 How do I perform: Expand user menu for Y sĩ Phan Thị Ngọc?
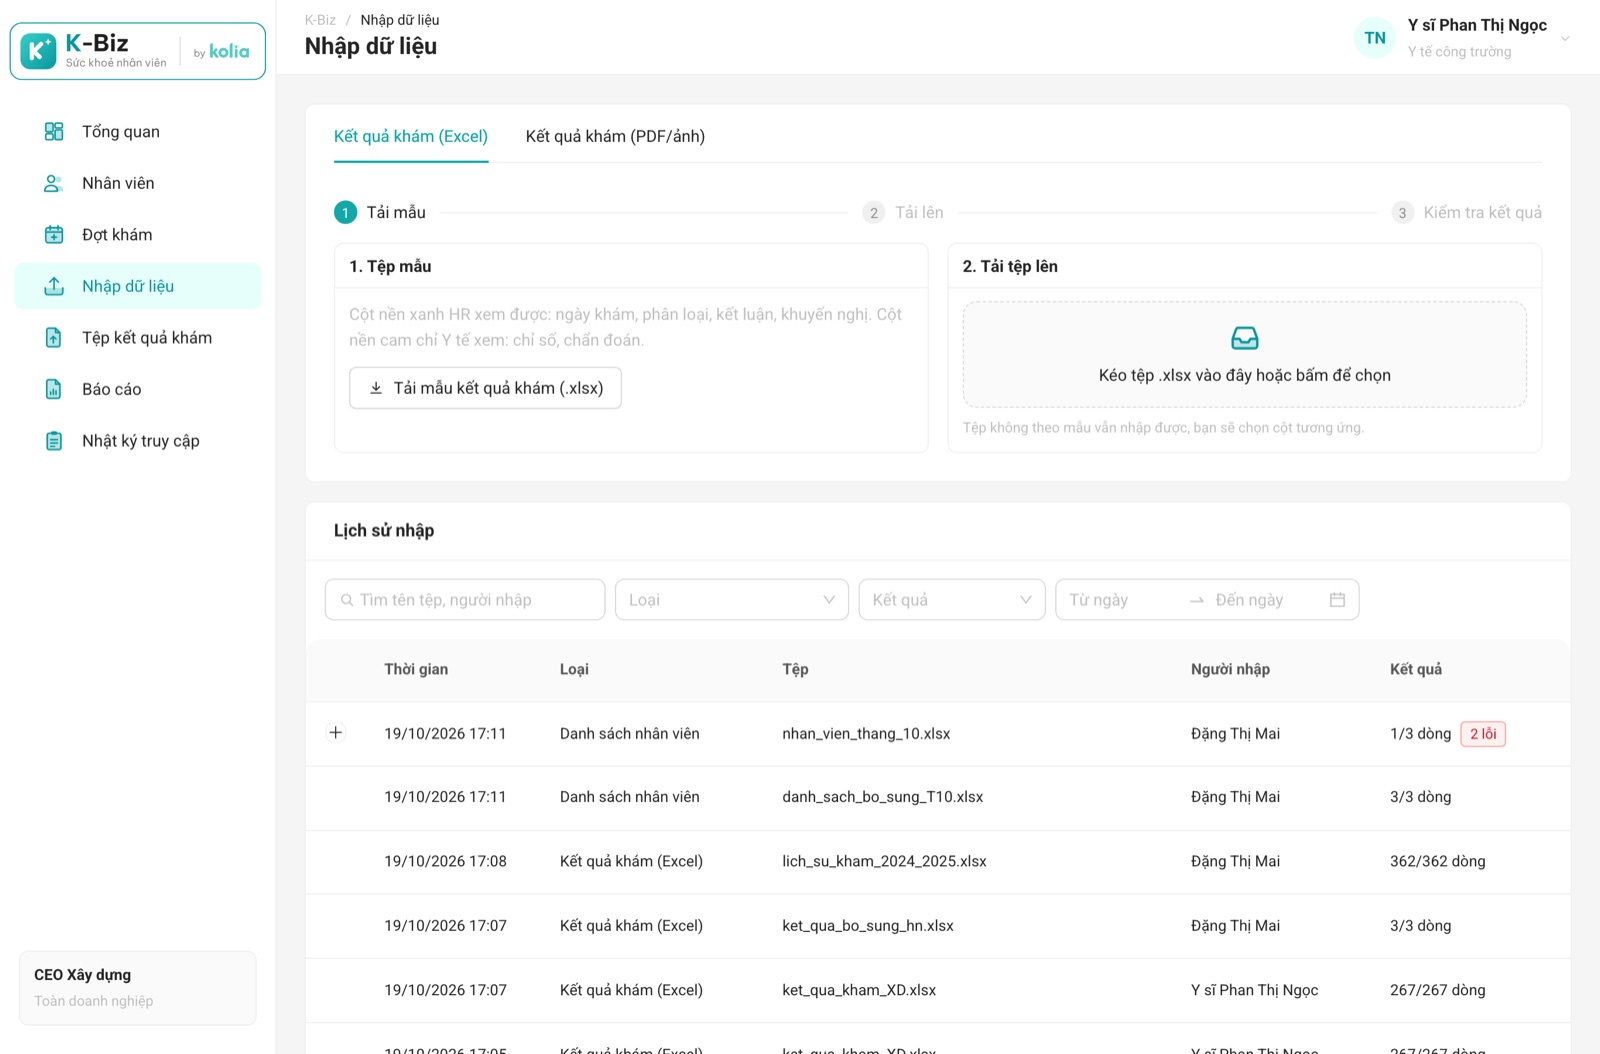click(1565, 39)
